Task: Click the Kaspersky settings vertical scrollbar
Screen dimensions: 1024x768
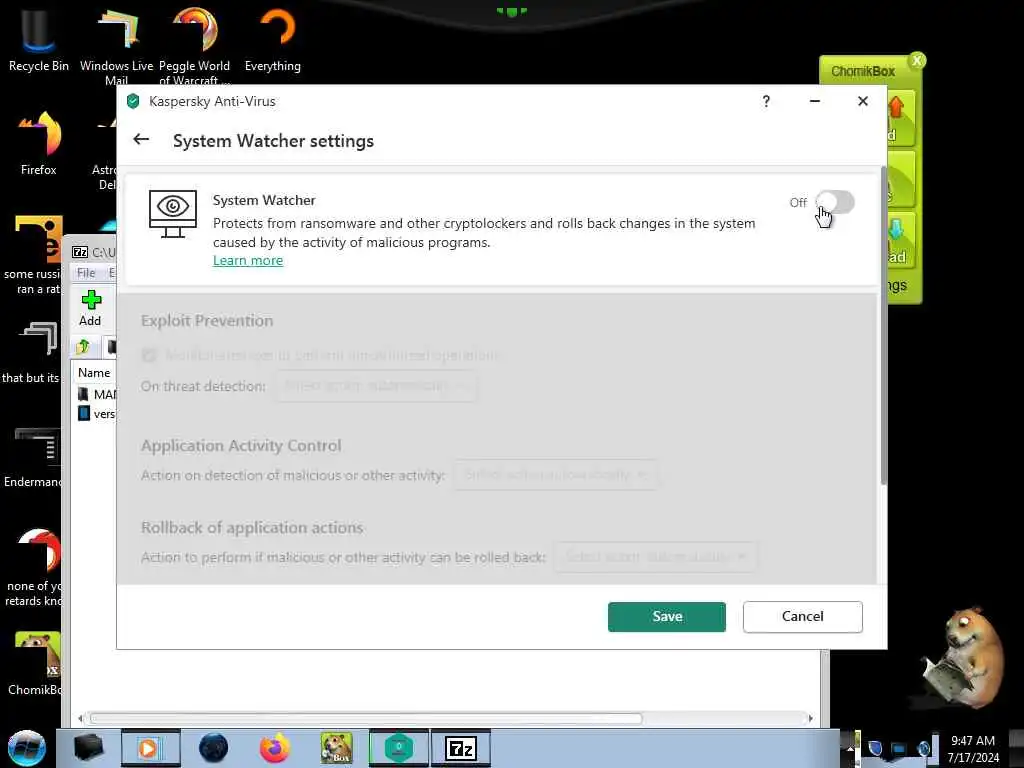Action: point(883,327)
